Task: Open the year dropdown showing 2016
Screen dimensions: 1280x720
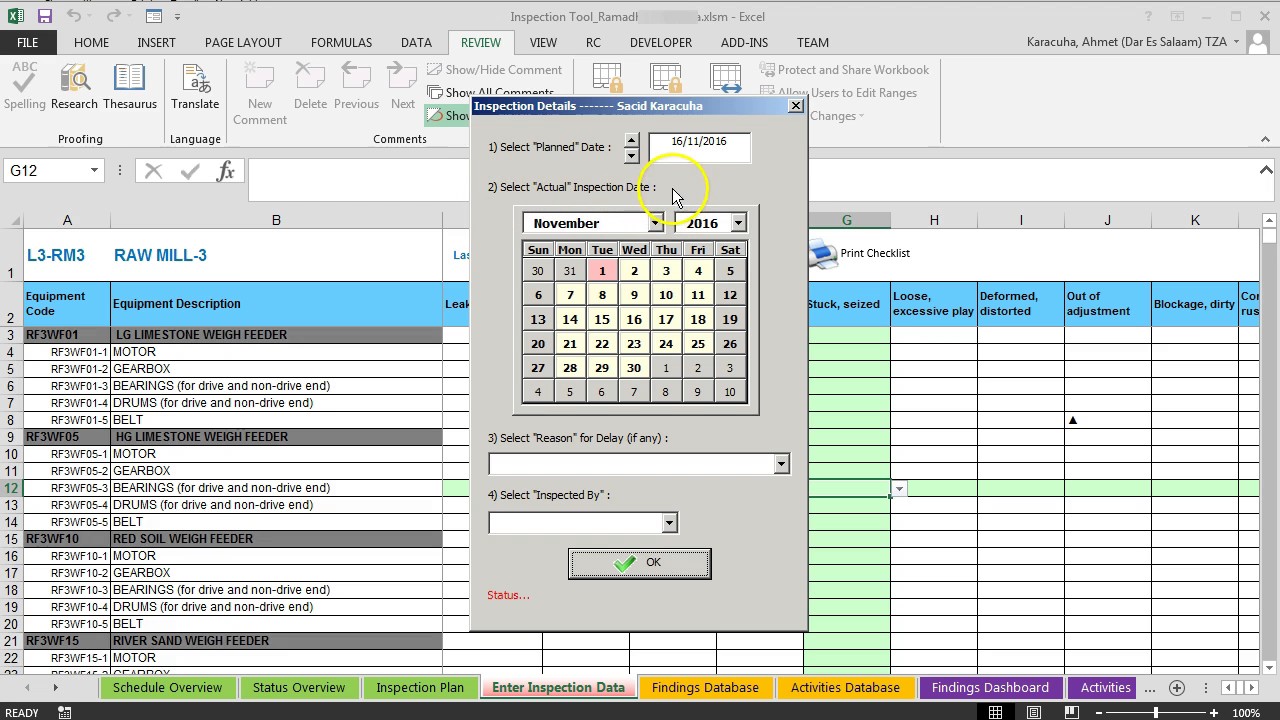Action: click(738, 223)
